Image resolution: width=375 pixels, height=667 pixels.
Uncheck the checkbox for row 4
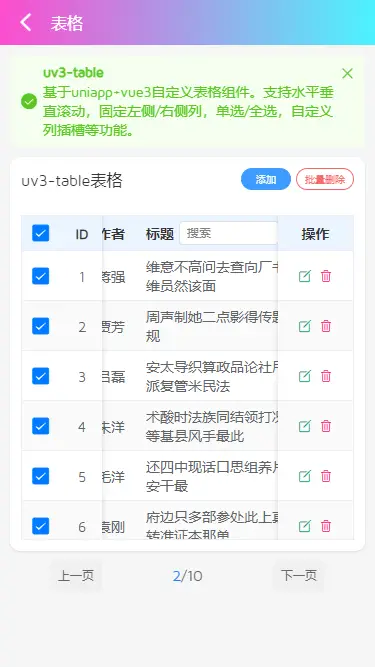[40, 426]
